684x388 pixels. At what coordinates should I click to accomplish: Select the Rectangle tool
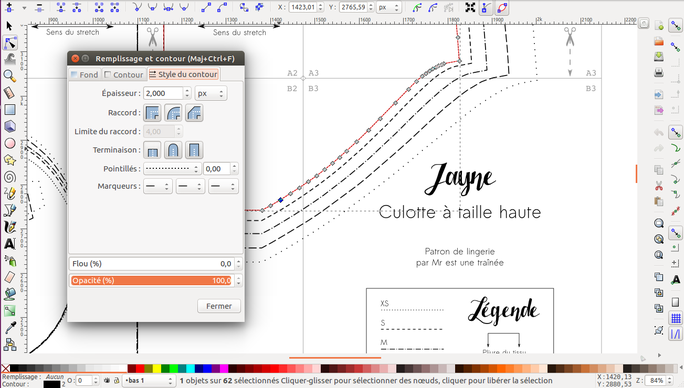(9, 110)
